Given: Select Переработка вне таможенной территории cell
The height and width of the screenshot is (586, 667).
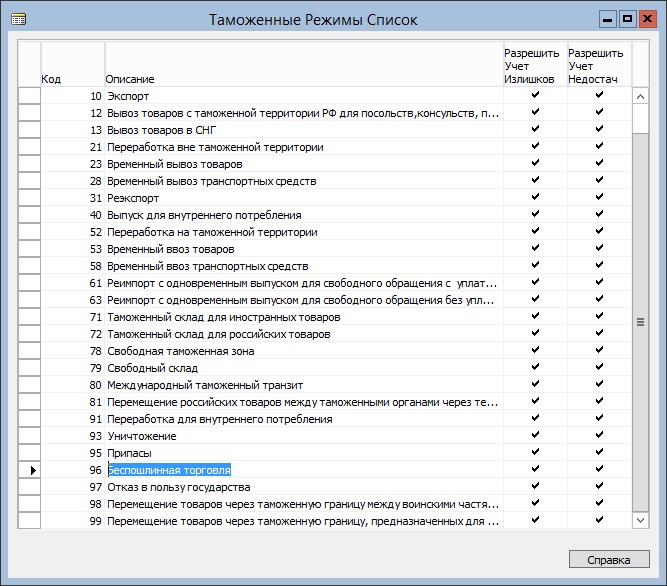Looking at the screenshot, I should pyautogui.click(x=304, y=147).
